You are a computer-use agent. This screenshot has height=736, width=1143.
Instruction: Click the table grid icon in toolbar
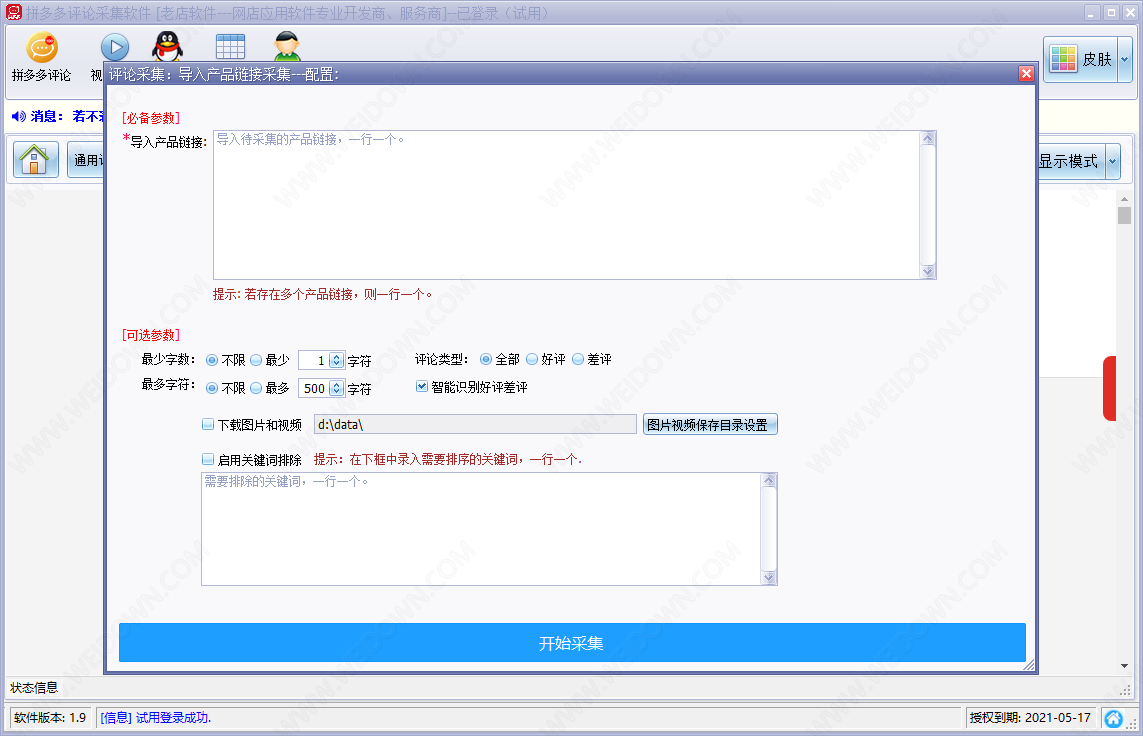tap(230, 47)
